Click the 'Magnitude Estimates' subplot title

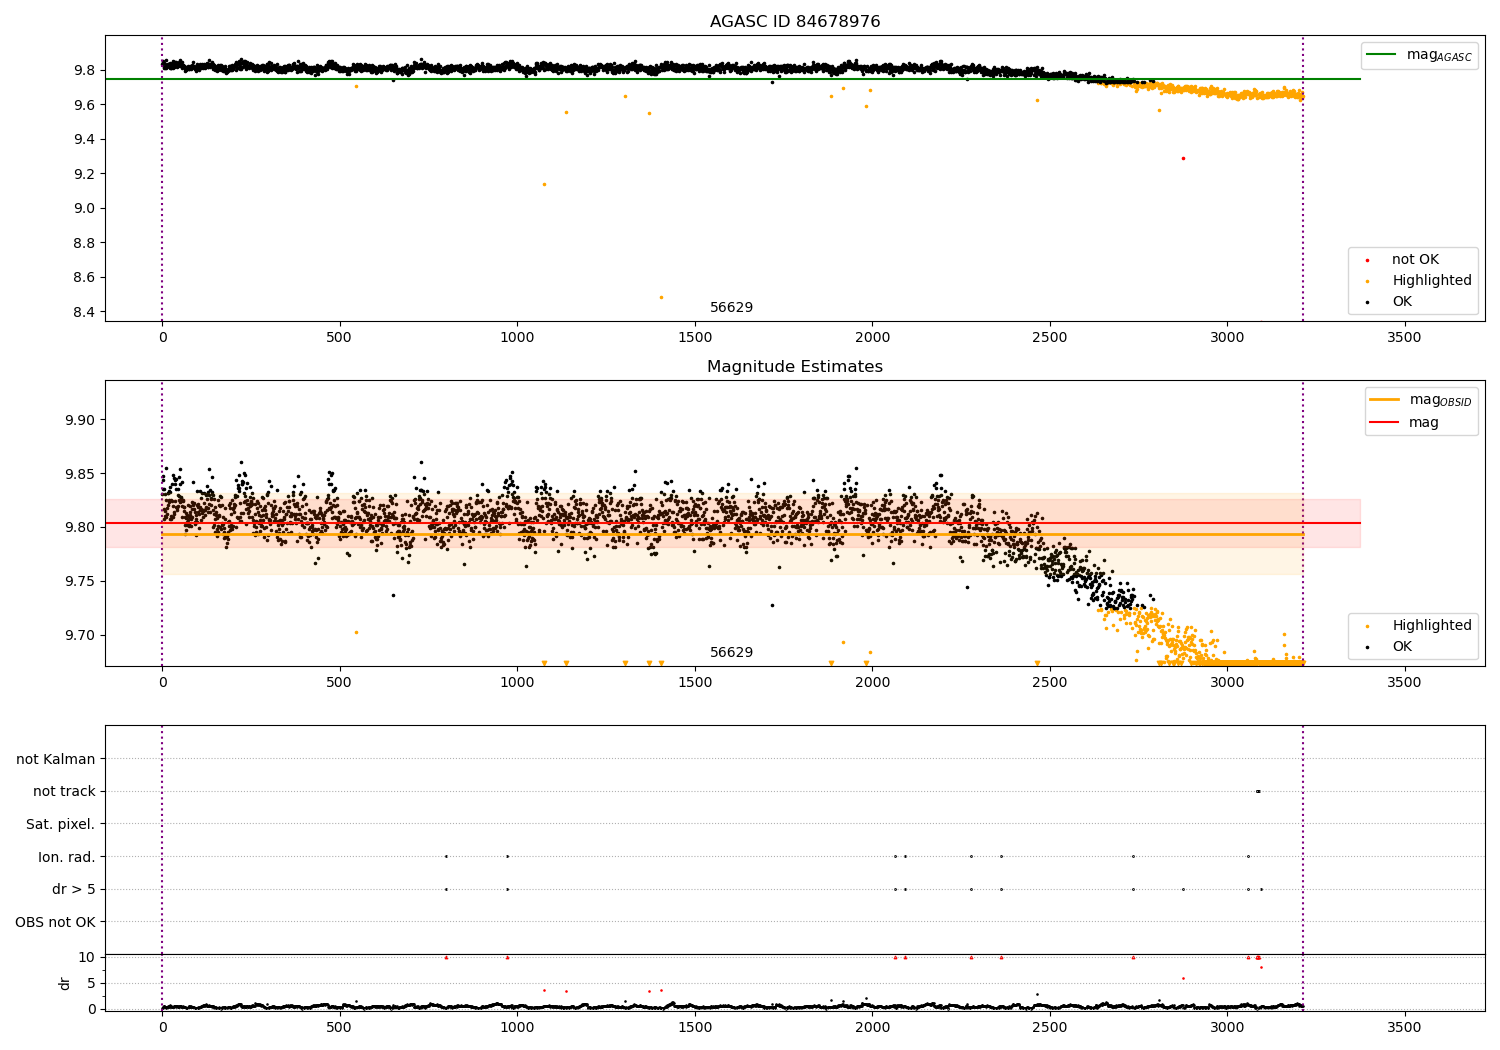pyautogui.click(x=795, y=367)
